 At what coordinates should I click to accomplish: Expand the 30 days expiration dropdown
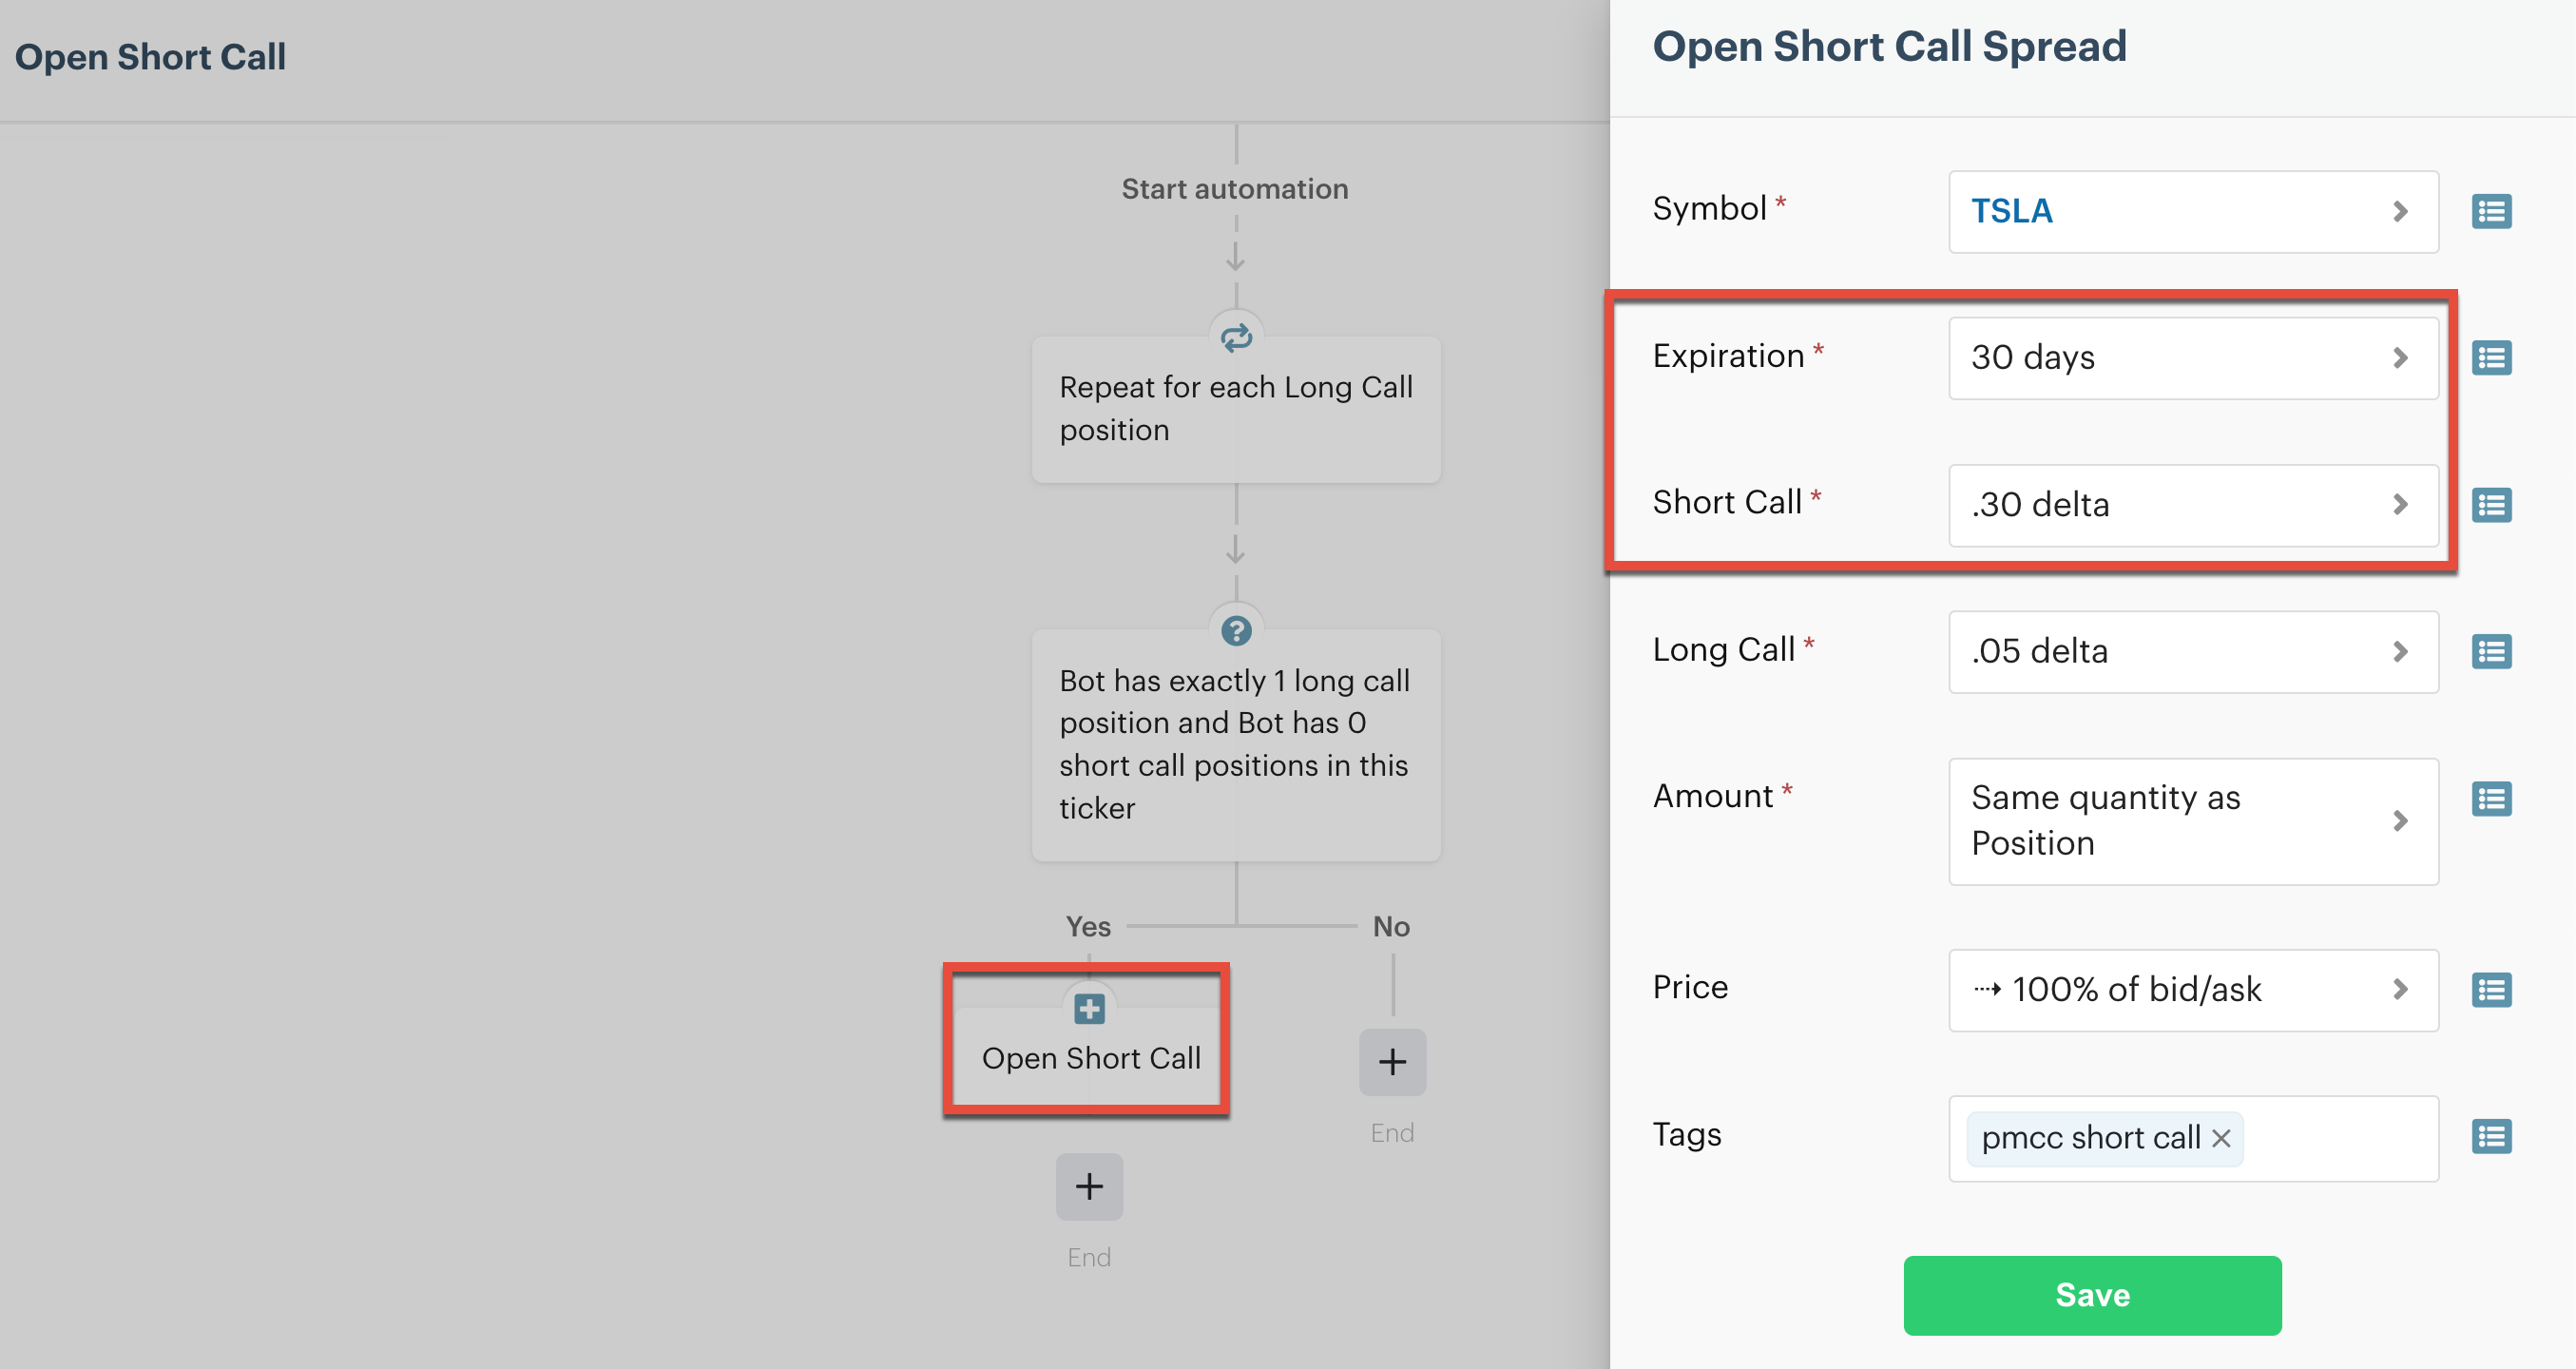pyautogui.click(x=2192, y=358)
